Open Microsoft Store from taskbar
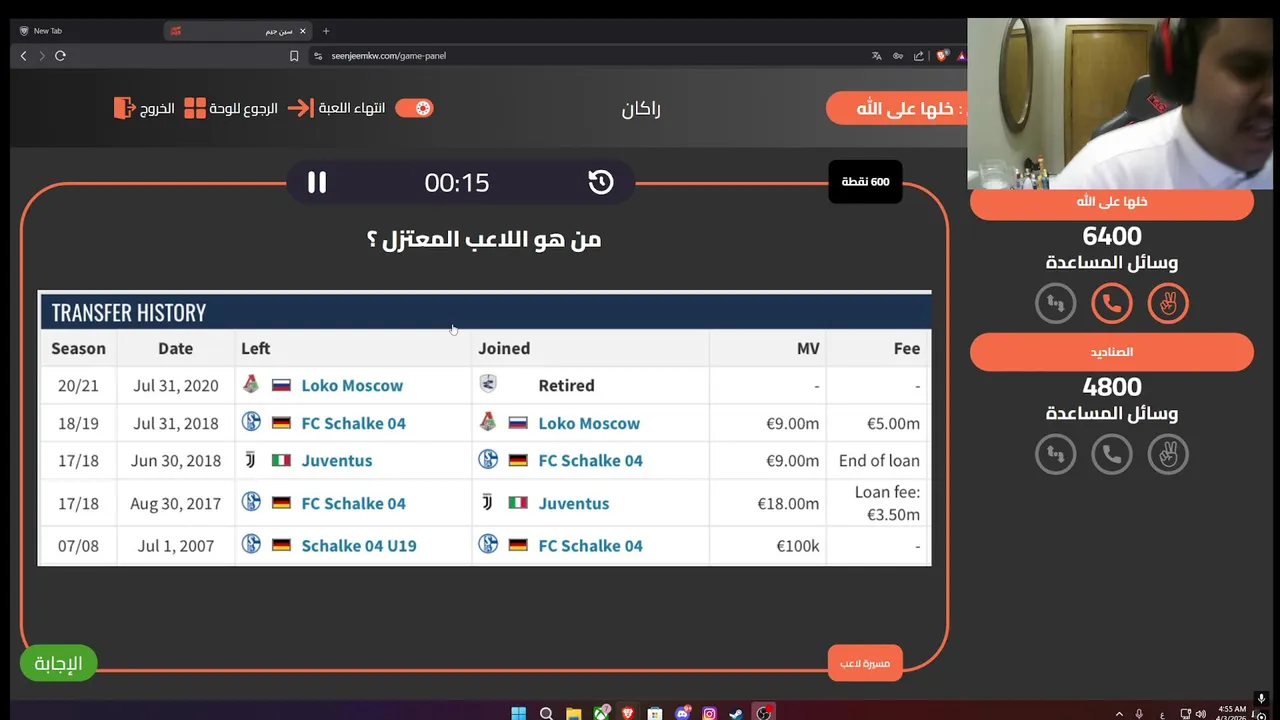Screen dimensions: 1280x720 tap(655, 713)
